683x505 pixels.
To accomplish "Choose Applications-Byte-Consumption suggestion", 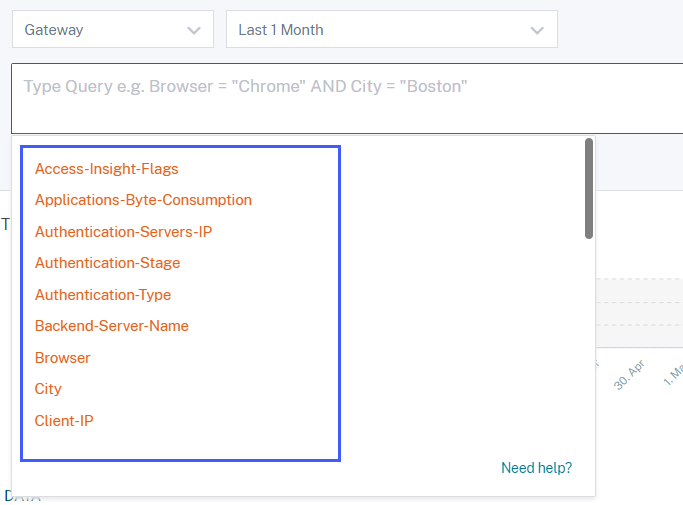I will tap(143, 200).
